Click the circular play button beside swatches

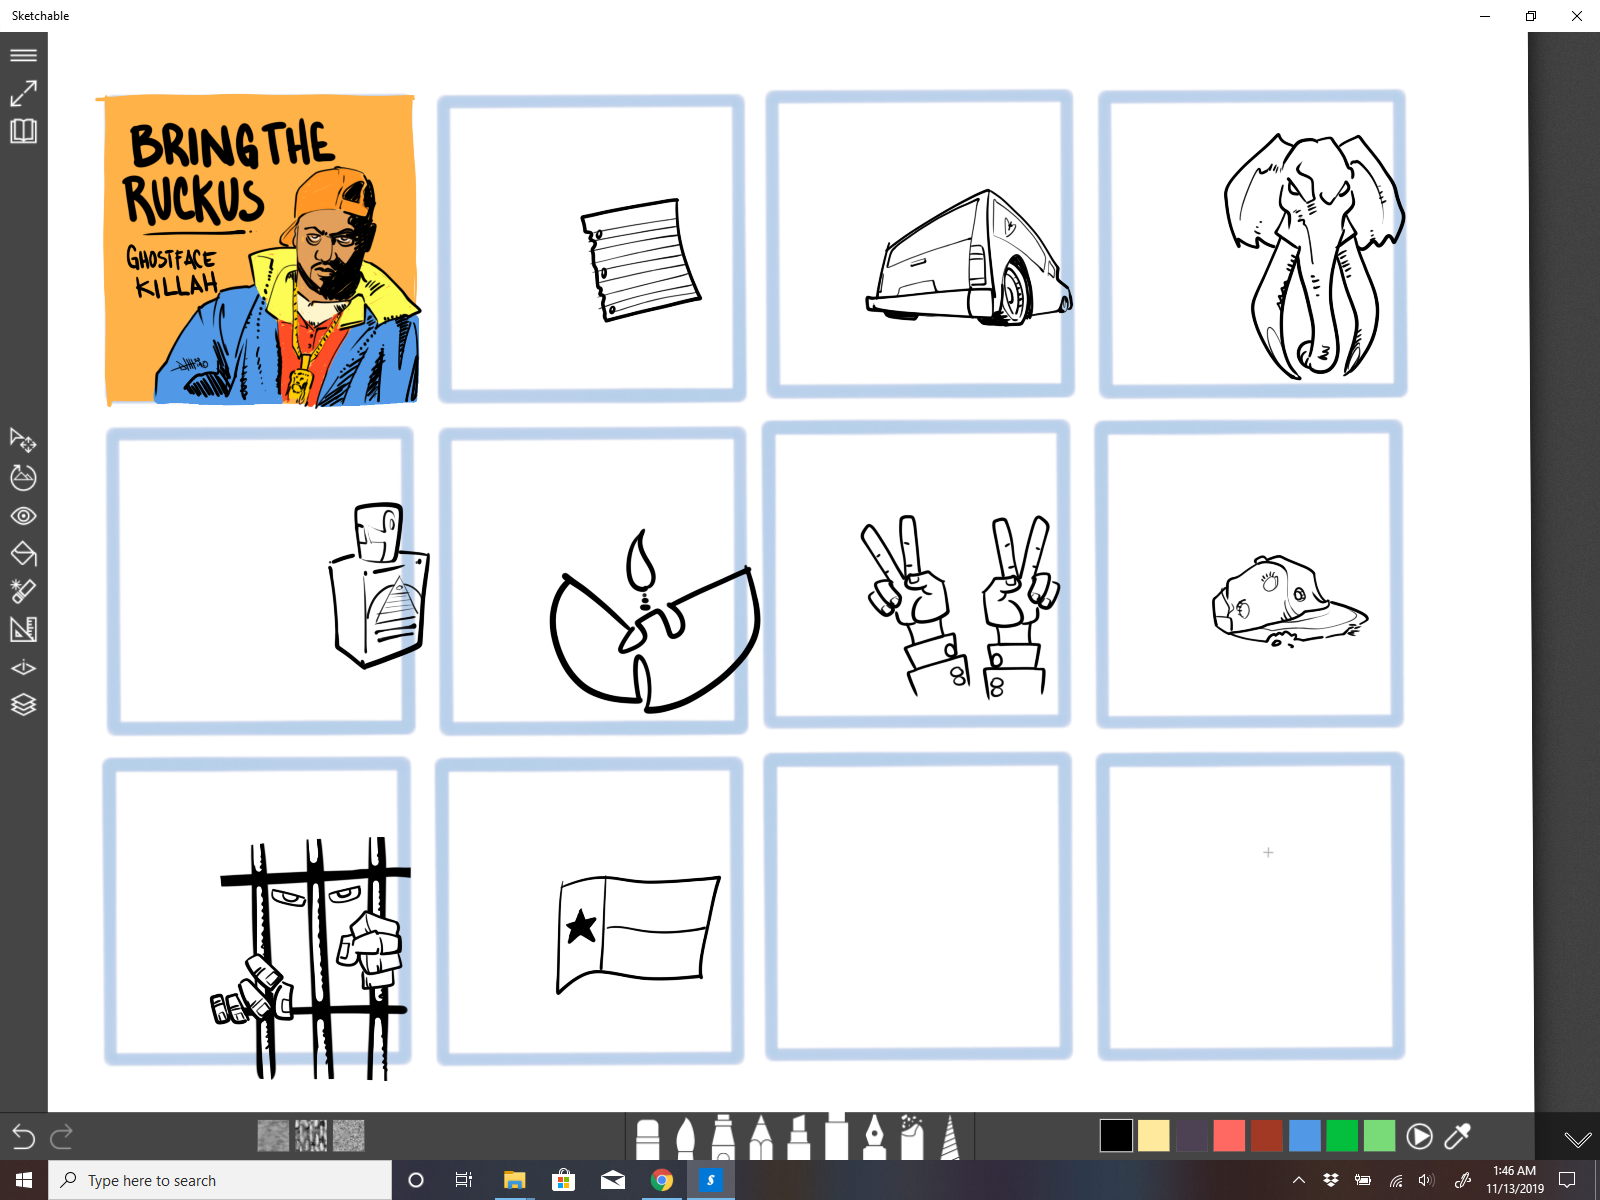(x=1419, y=1136)
